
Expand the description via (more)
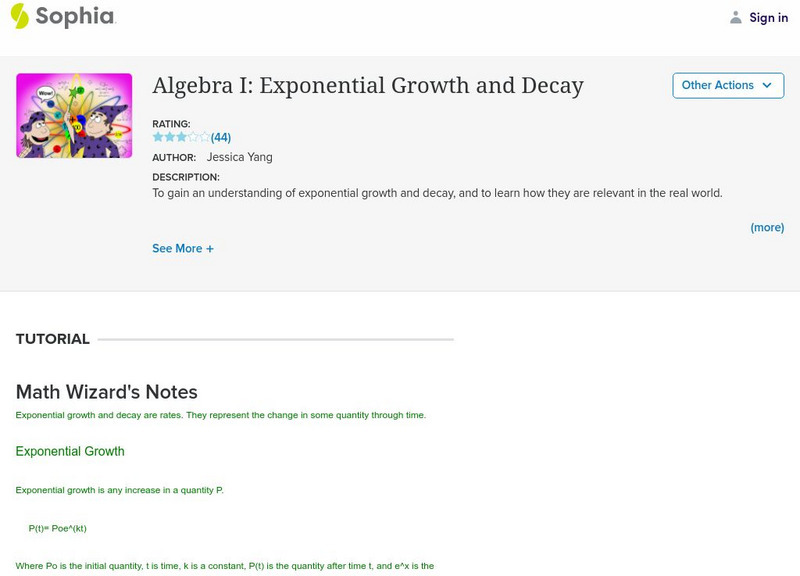[x=767, y=227]
